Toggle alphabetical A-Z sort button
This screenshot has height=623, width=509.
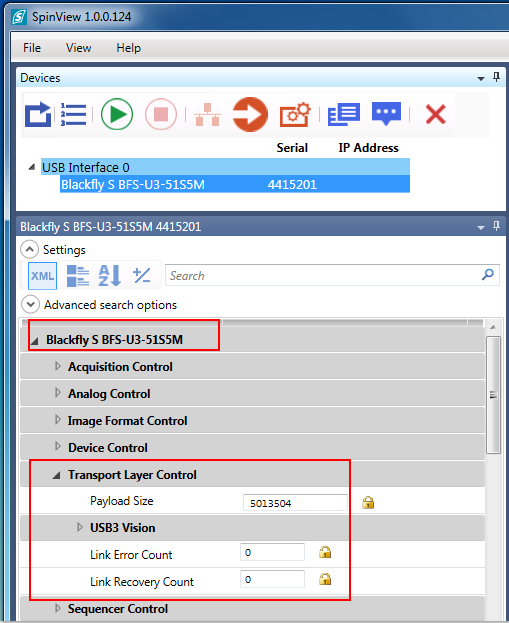tap(109, 276)
